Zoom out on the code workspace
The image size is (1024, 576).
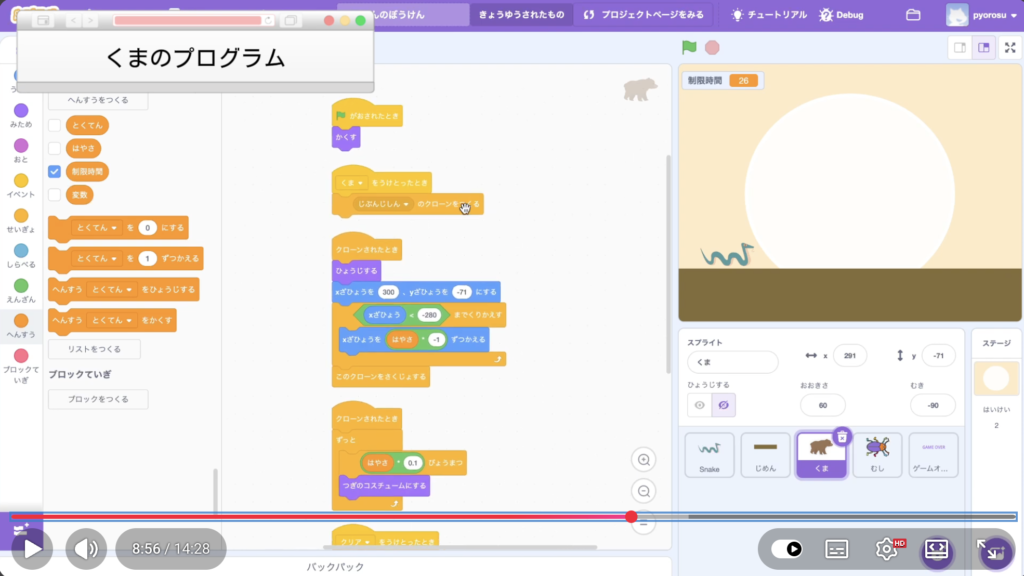[644, 491]
